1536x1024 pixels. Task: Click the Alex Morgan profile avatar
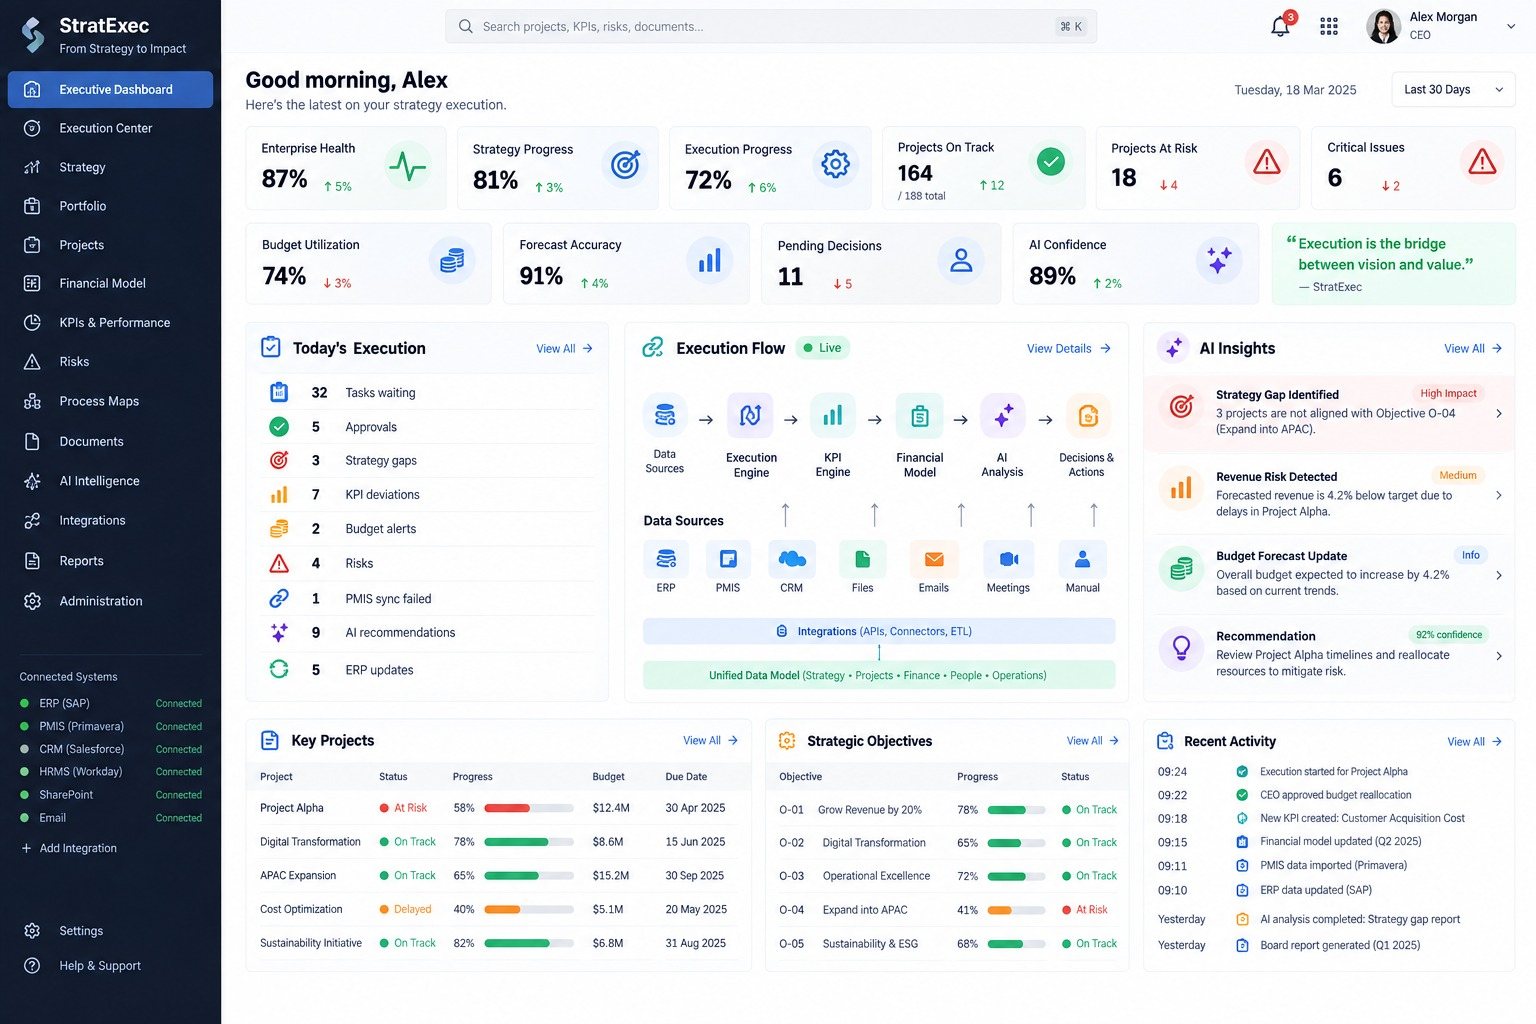[x=1383, y=27]
